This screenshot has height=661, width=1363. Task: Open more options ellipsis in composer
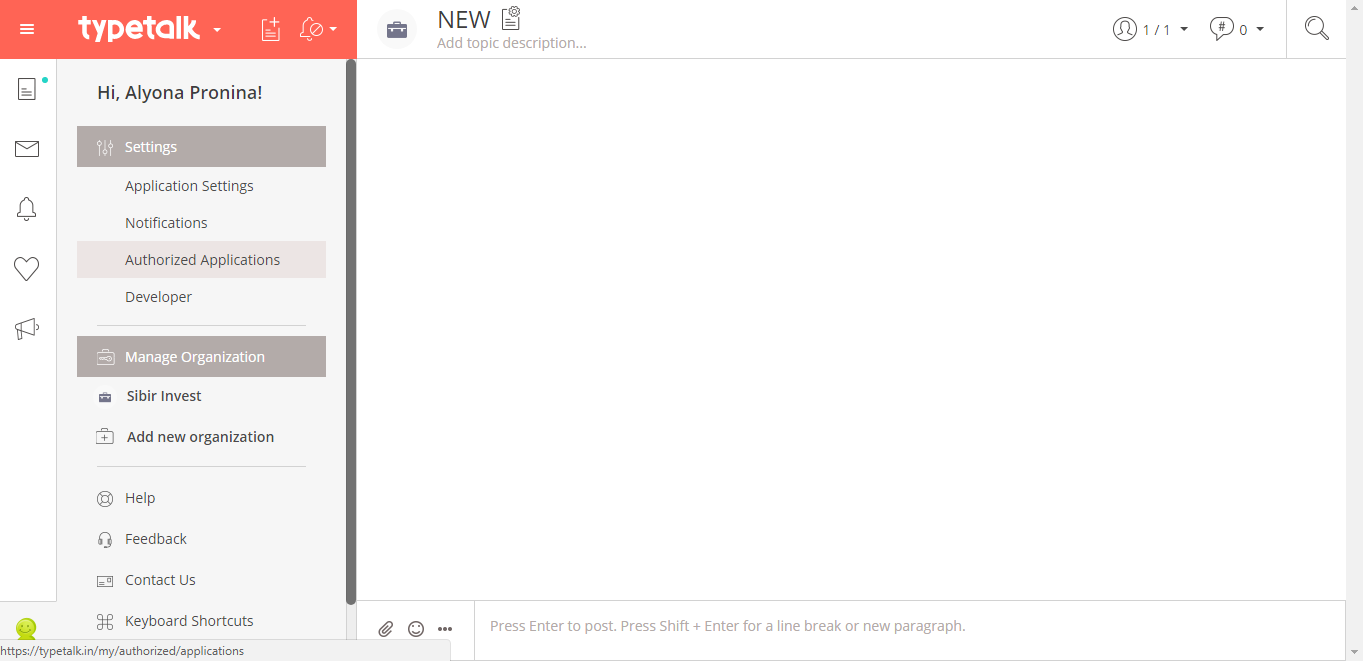click(445, 629)
